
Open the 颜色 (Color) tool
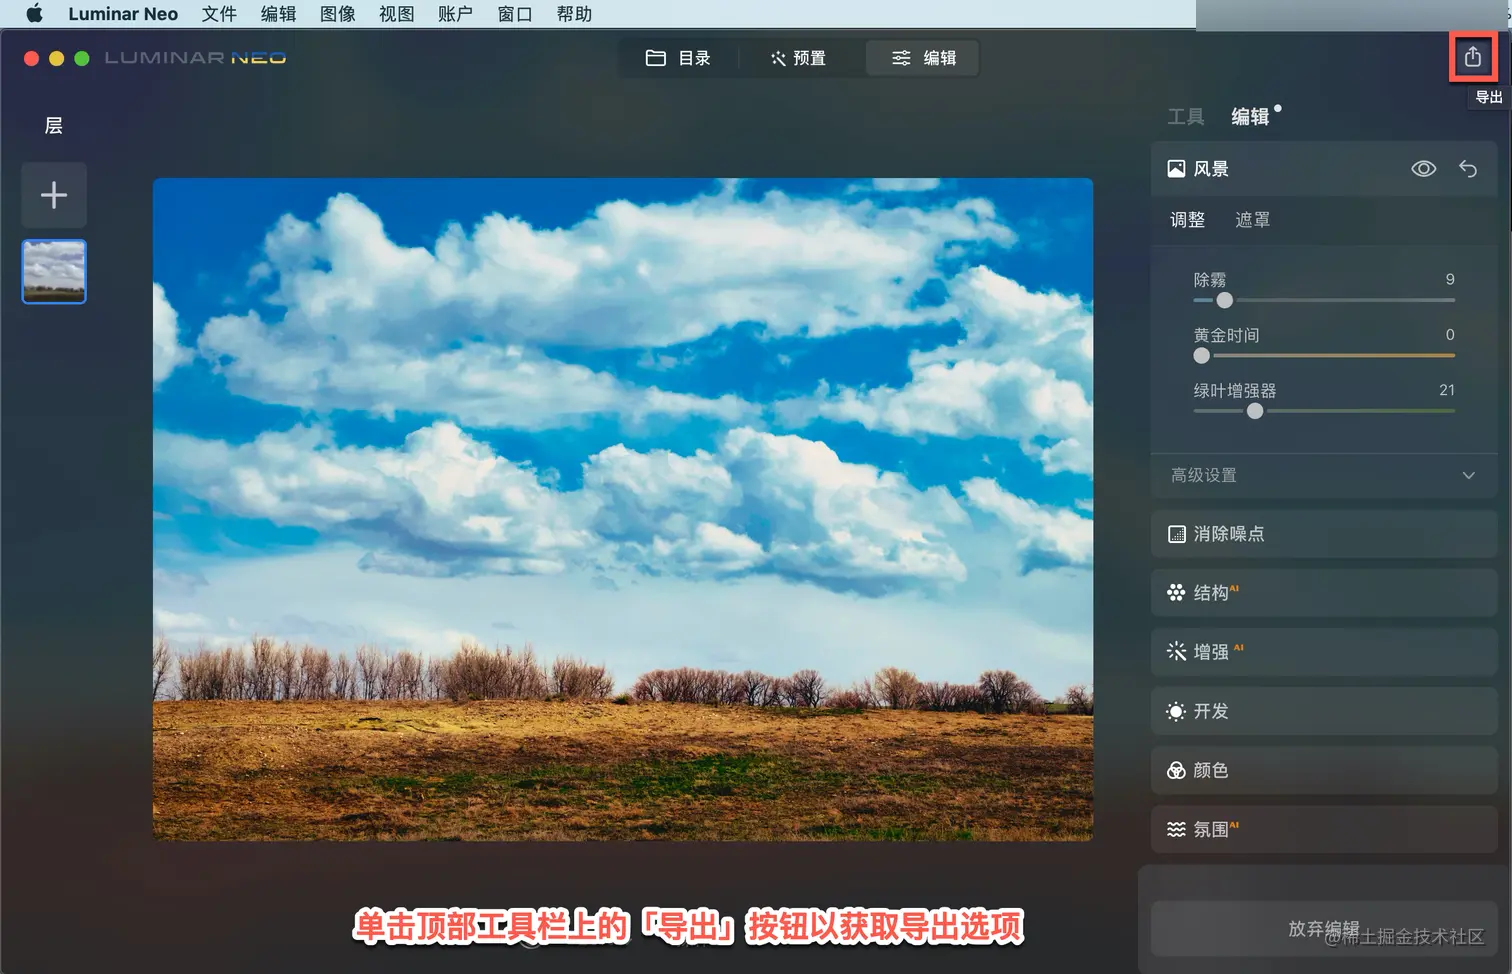pos(1323,770)
